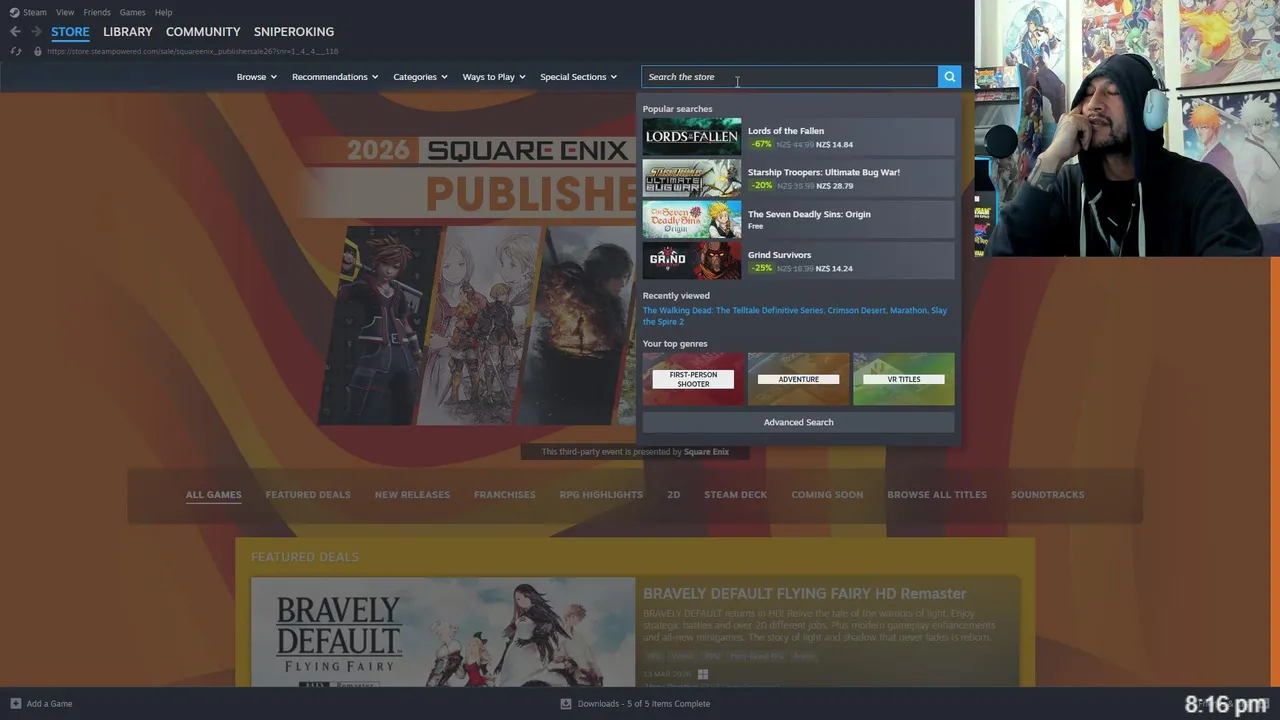The image size is (1280, 720).
Task: Open Downloads - 5 of 5 Items Complete
Action: pos(643,703)
